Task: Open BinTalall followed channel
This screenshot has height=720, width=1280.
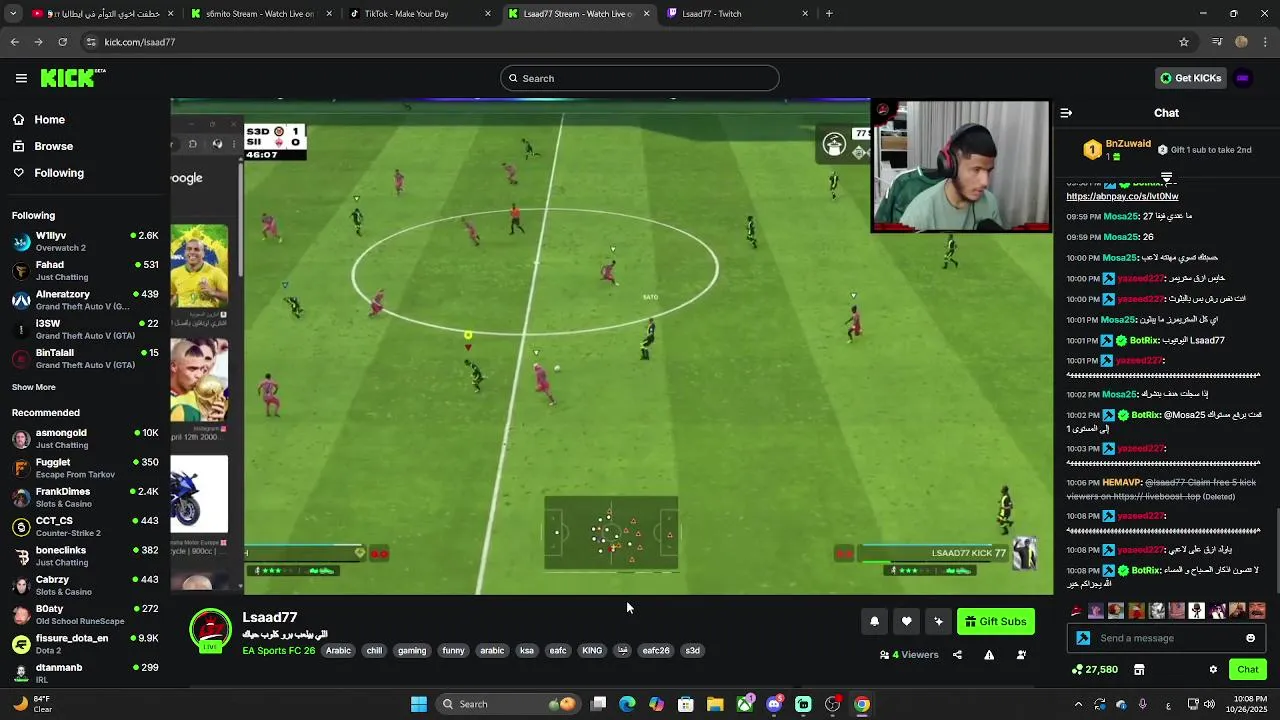Action: (85, 359)
